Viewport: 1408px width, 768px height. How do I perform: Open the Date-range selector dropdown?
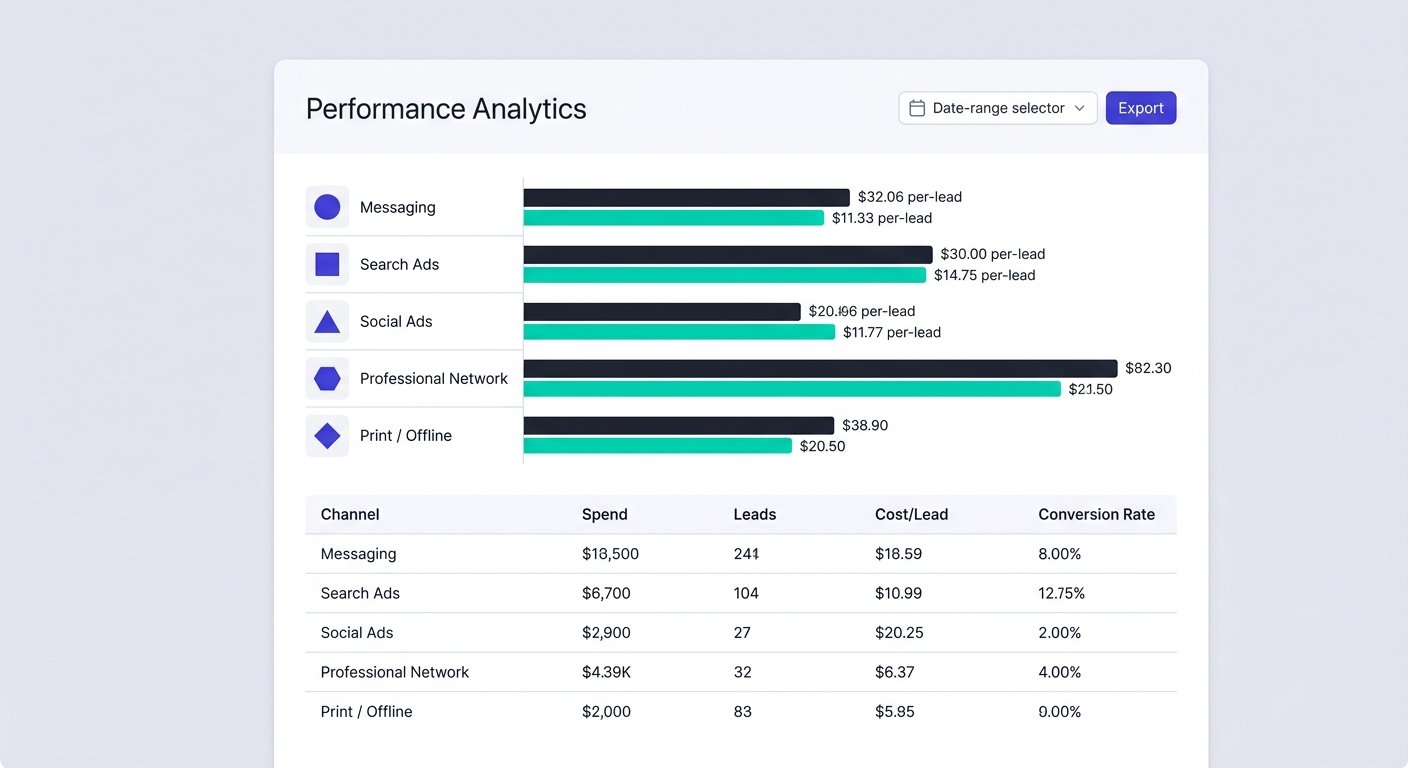point(998,108)
